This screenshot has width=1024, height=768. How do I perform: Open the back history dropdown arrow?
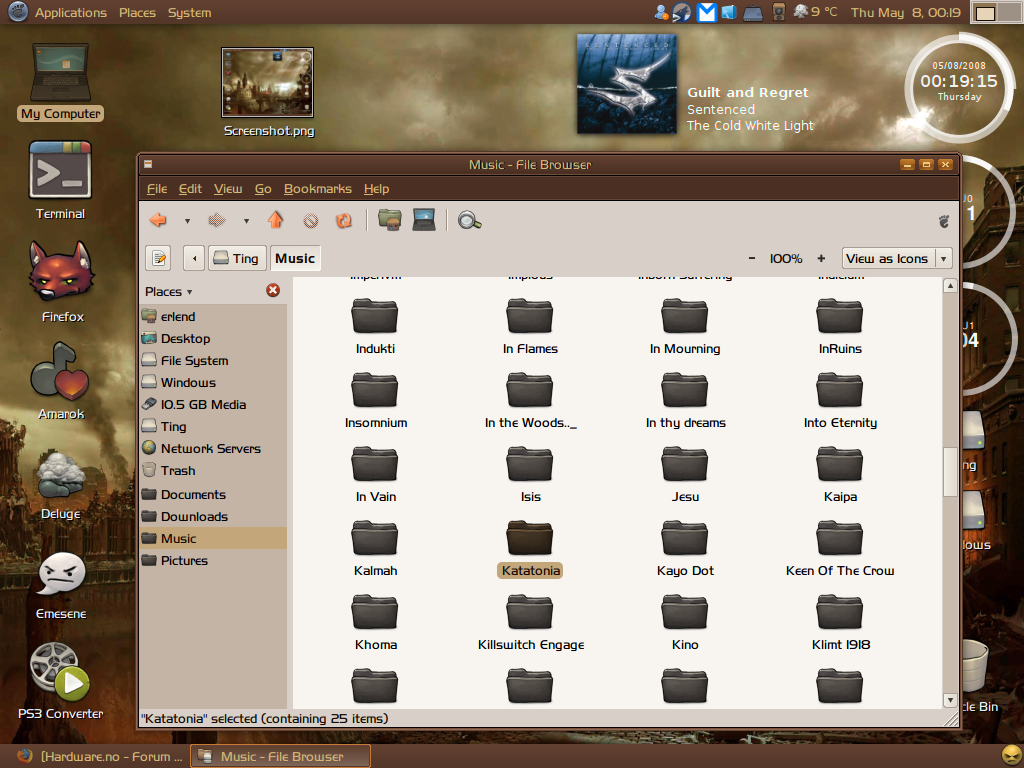click(x=187, y=221)
